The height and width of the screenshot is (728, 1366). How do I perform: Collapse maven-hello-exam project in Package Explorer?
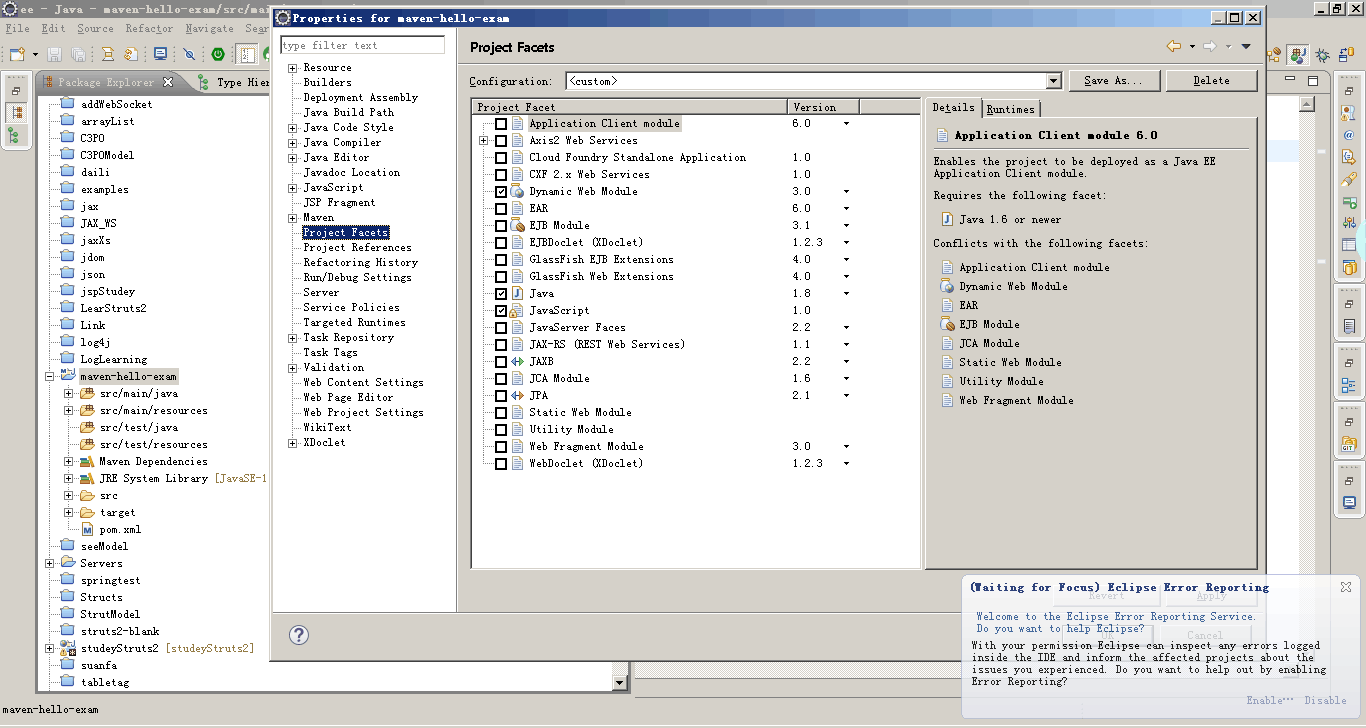pyautogui.click(x=50, y=377)
